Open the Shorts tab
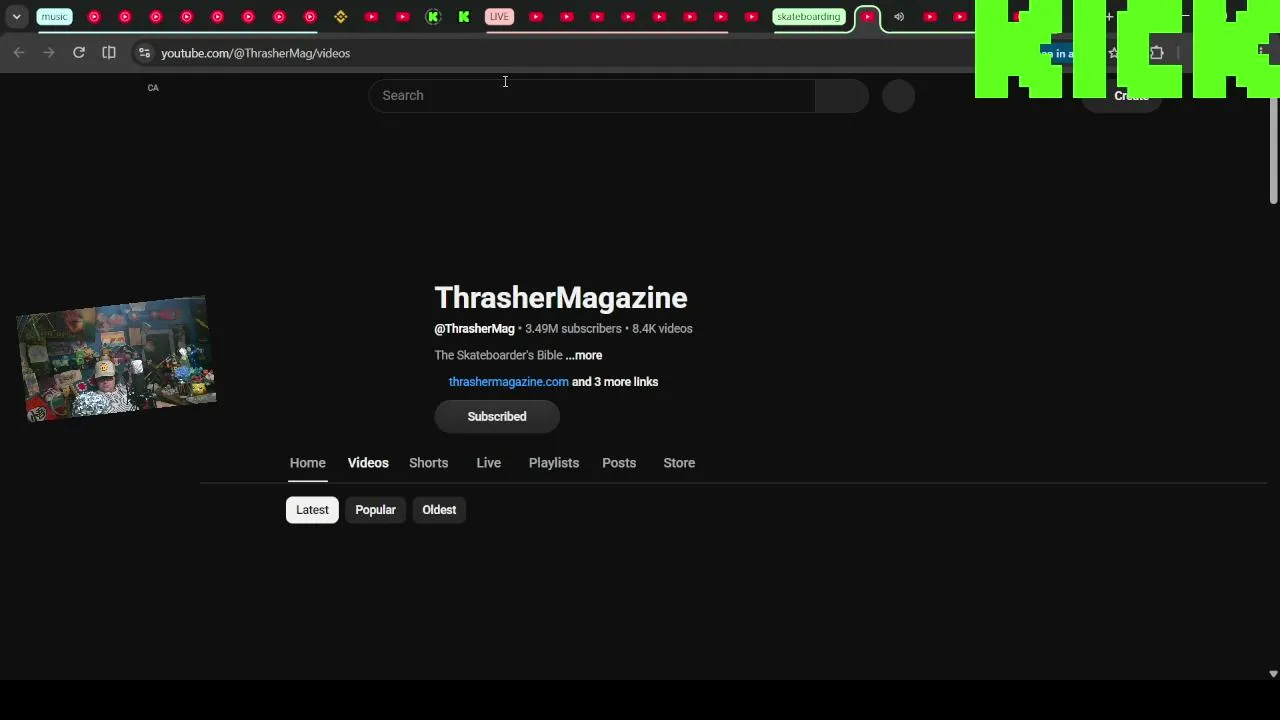Image resolution: width=1280 pixels, height=720 pixels. click(x=428, y=463)
